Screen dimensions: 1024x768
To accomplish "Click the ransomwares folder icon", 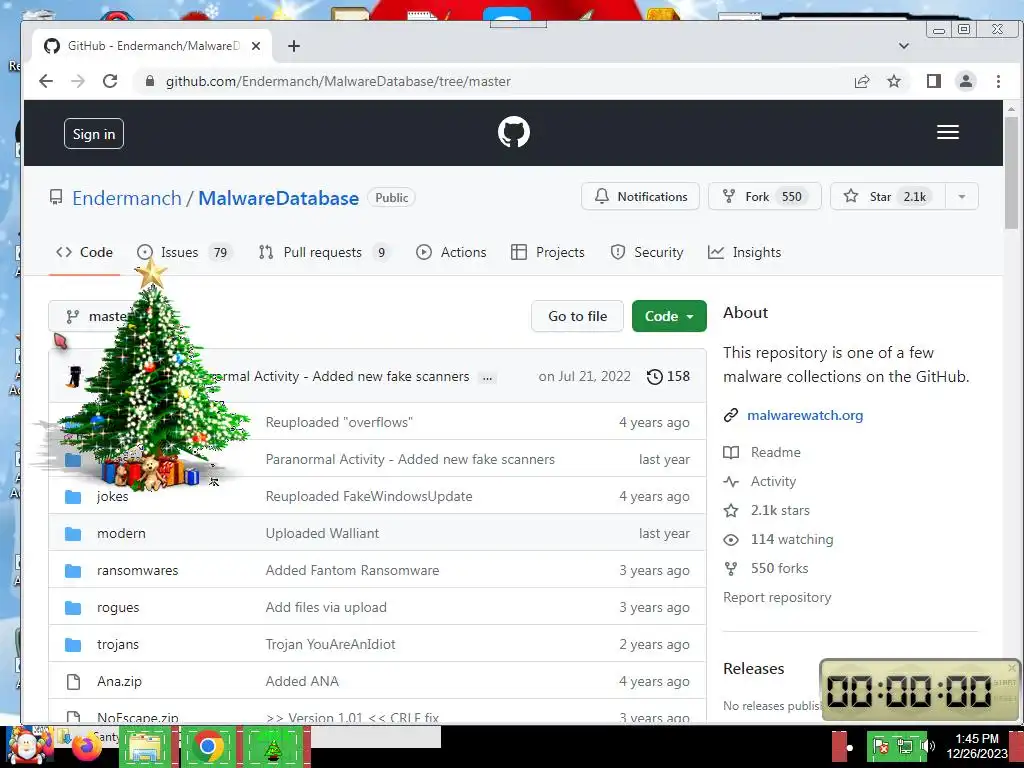I will point(73,571).
